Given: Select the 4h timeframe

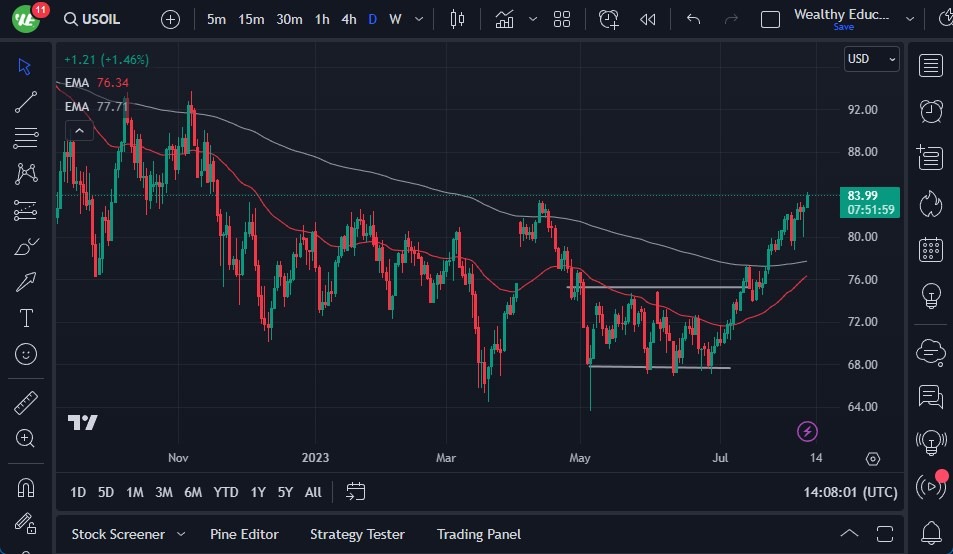Looking at the screenshot, I should click(348, 19).
